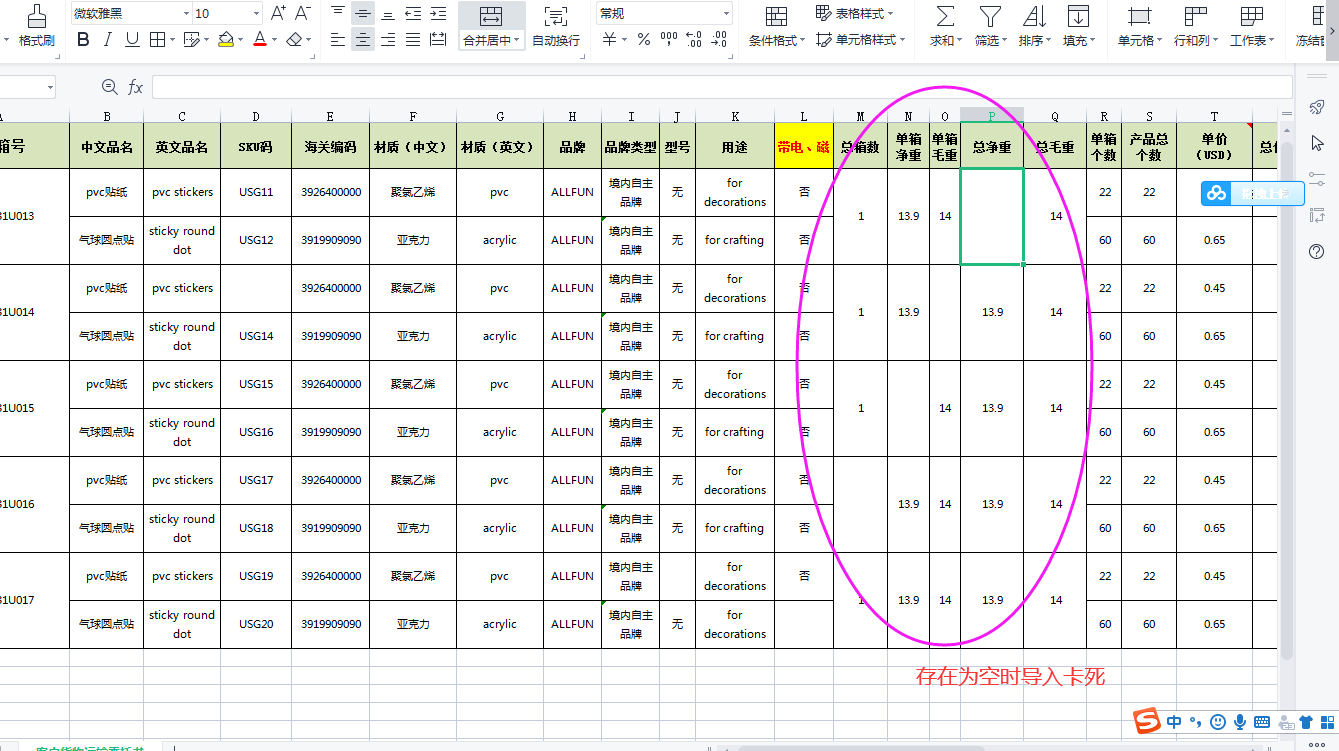Align text to top
1339x751 pixels.
(338, 13)
